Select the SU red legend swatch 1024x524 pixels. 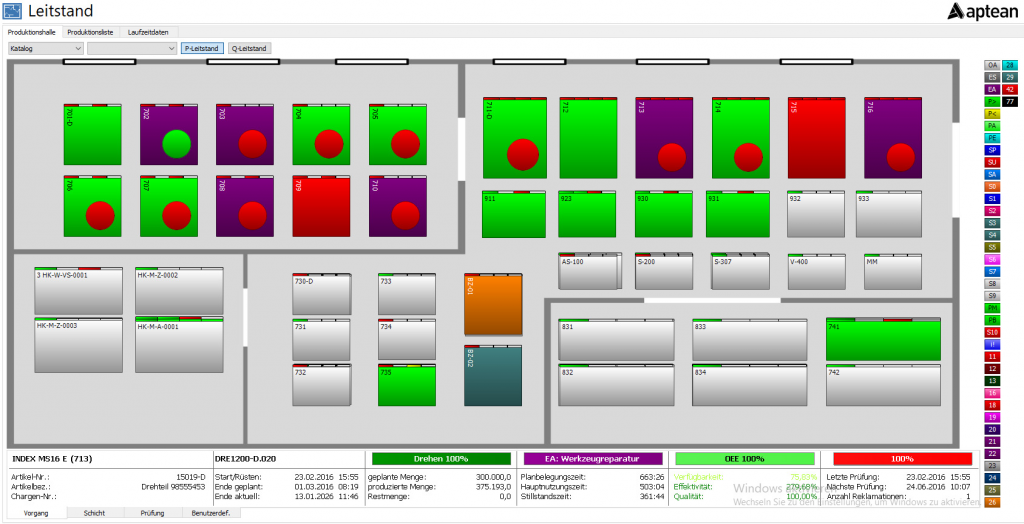[x=992, y=161]
